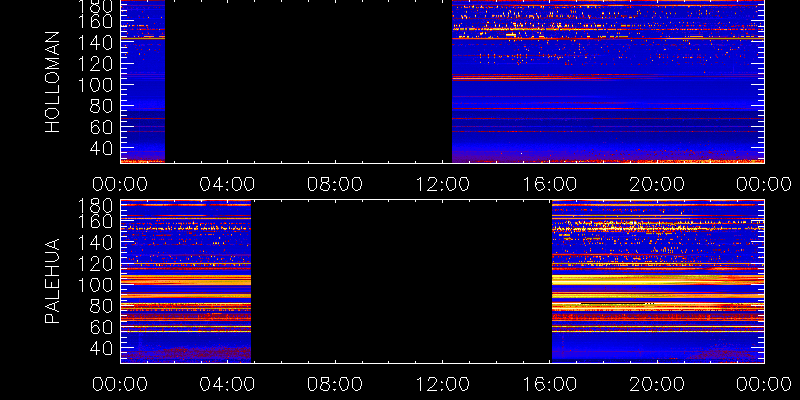This screenshot has width=800, height=400.
Task: Select the 140 frequency tick on the HOLLOMAN plot
Action: point(95,43)
